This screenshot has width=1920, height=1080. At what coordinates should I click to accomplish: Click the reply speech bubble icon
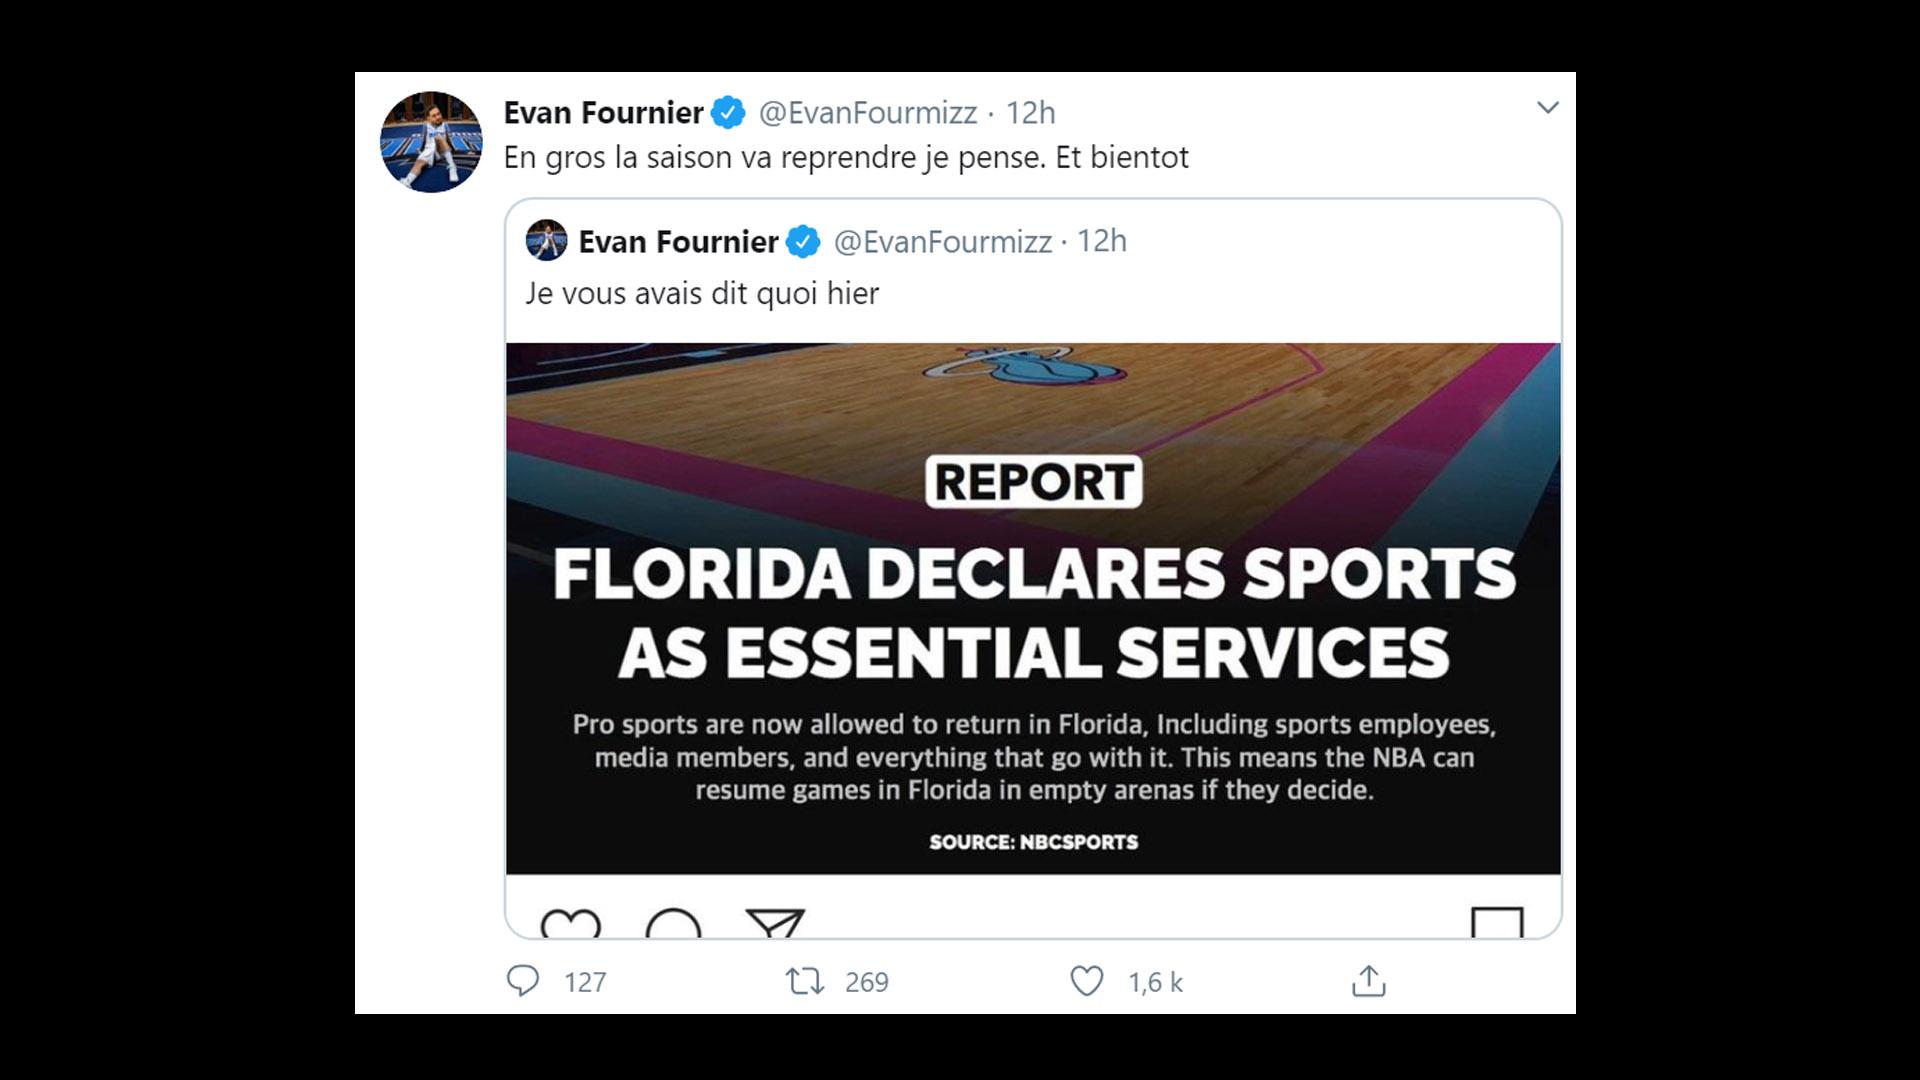[523, 981]
